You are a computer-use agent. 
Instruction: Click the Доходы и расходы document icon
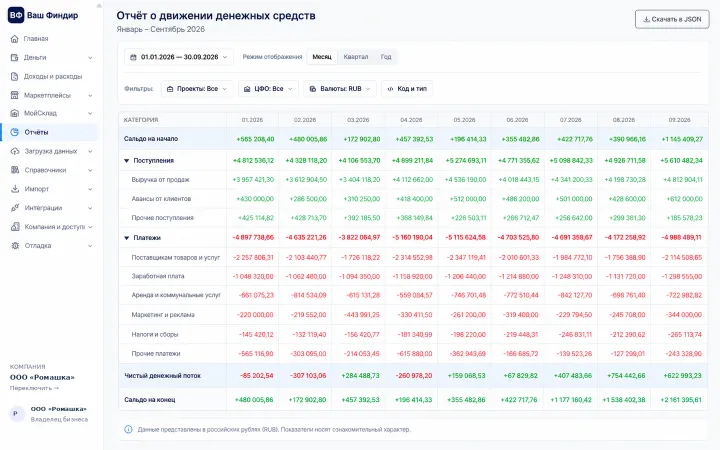click(x=15, y=76)
